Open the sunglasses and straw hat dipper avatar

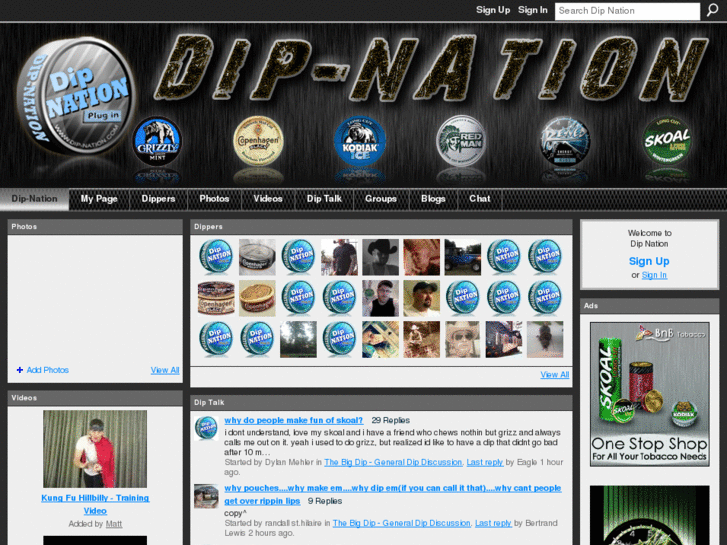pos(463,339)
